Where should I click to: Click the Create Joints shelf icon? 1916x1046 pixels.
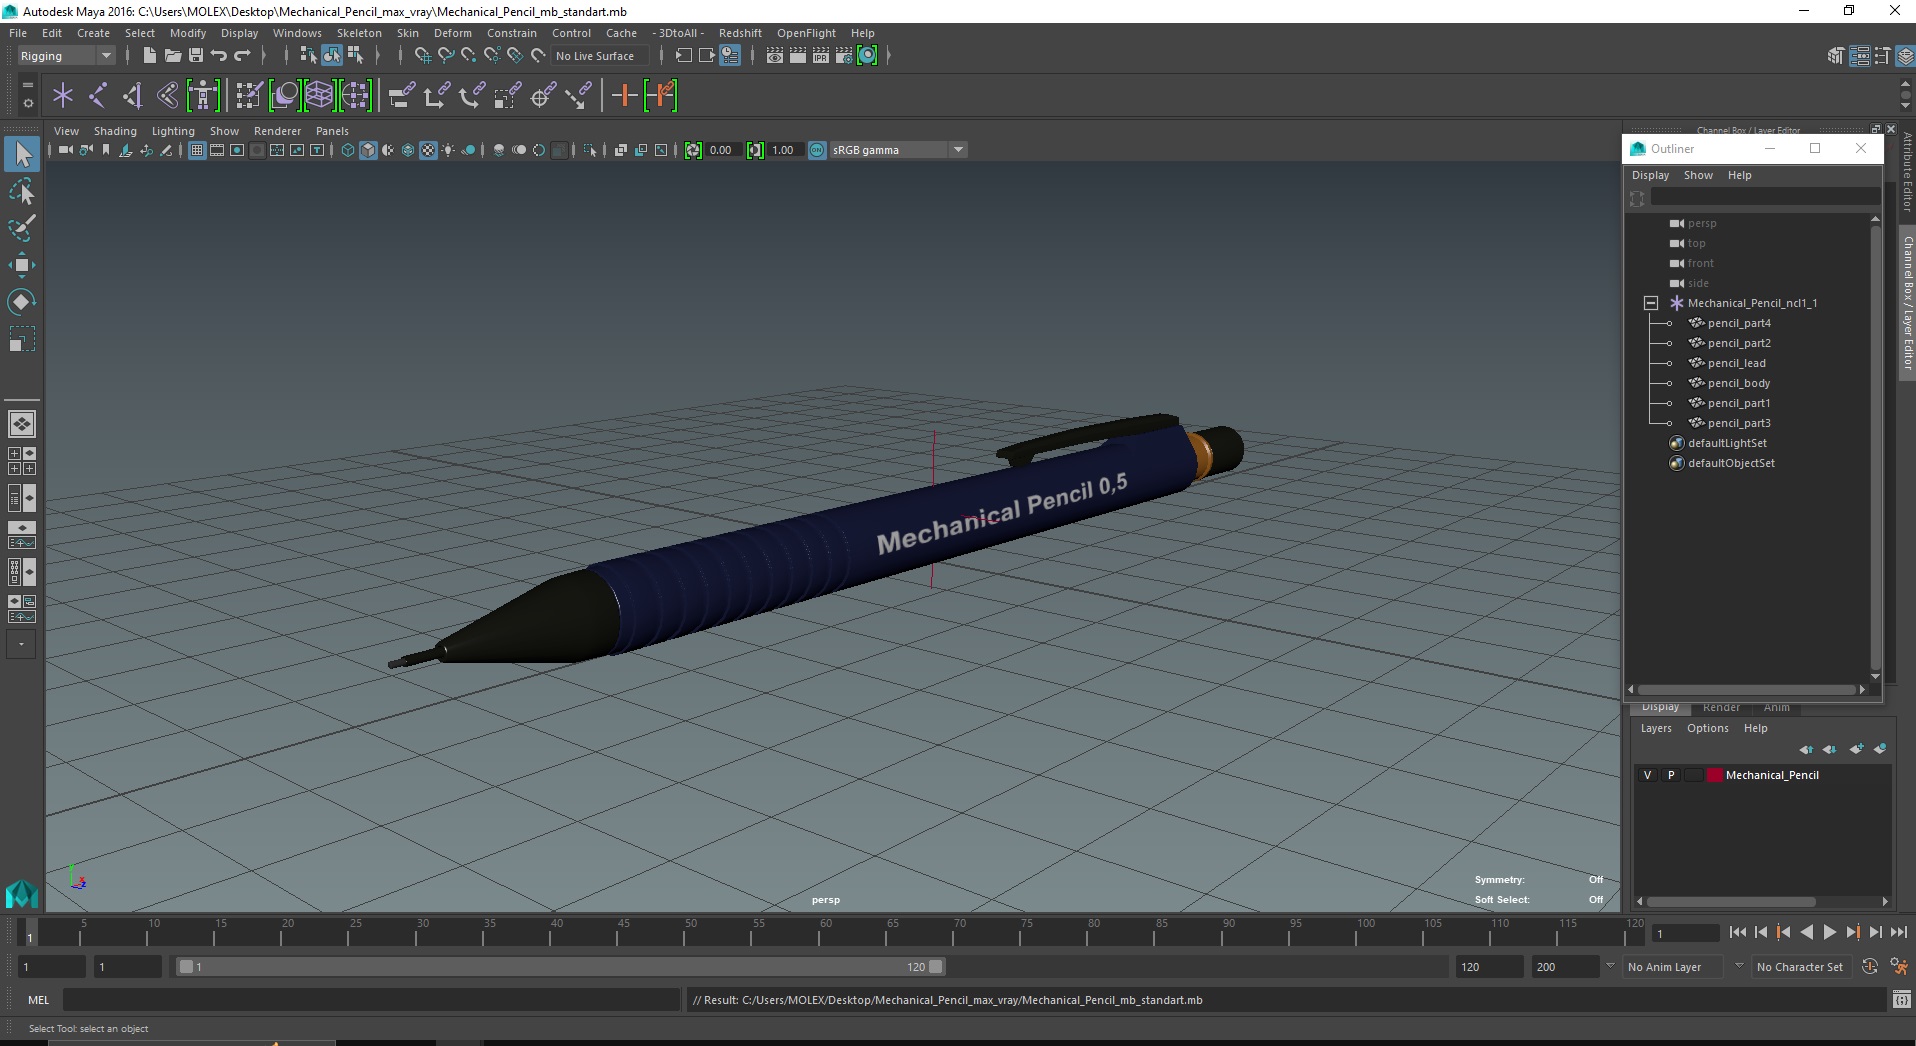click(98, 96)
